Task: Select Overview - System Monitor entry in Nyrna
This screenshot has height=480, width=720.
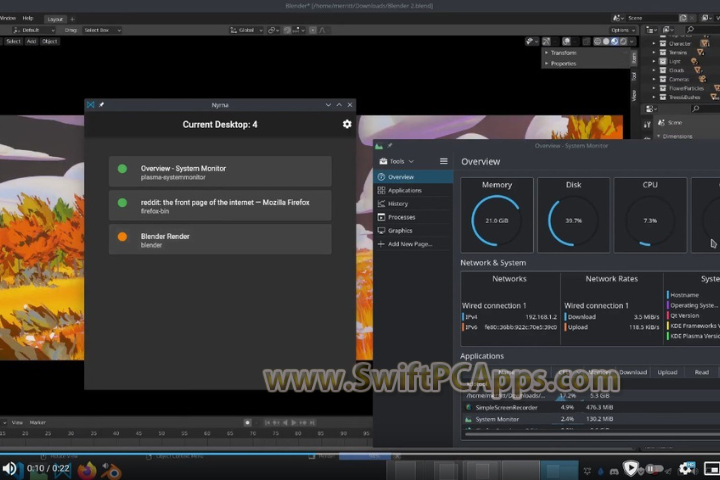Action: (220, 171)
